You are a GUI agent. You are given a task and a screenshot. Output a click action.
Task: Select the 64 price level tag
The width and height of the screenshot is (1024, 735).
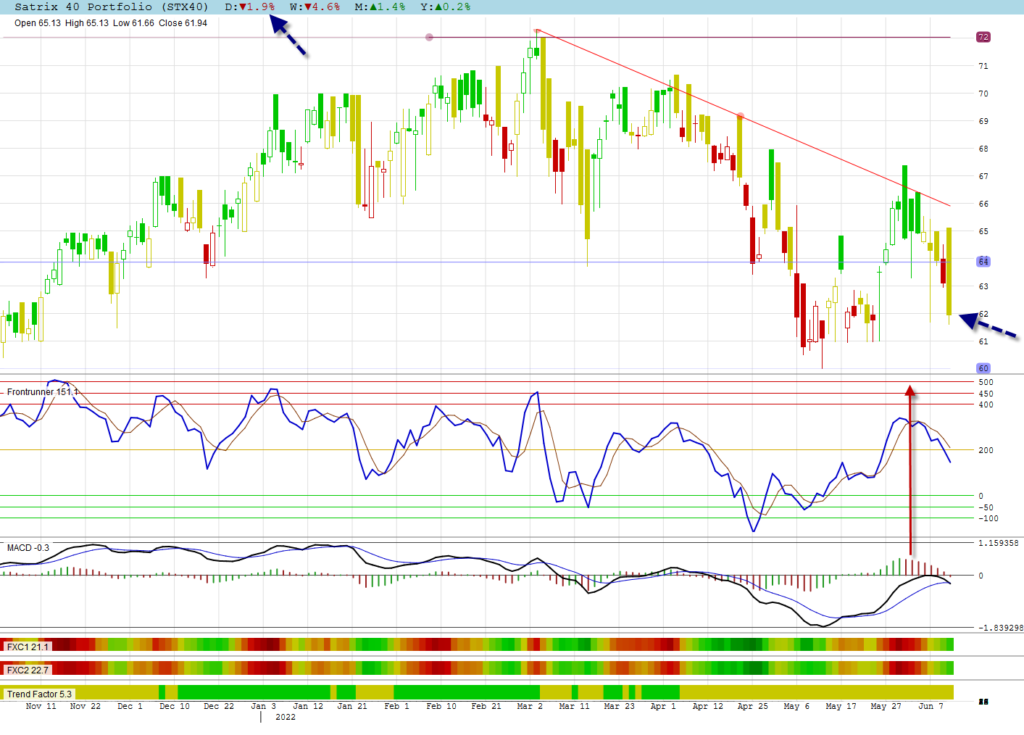983,261
